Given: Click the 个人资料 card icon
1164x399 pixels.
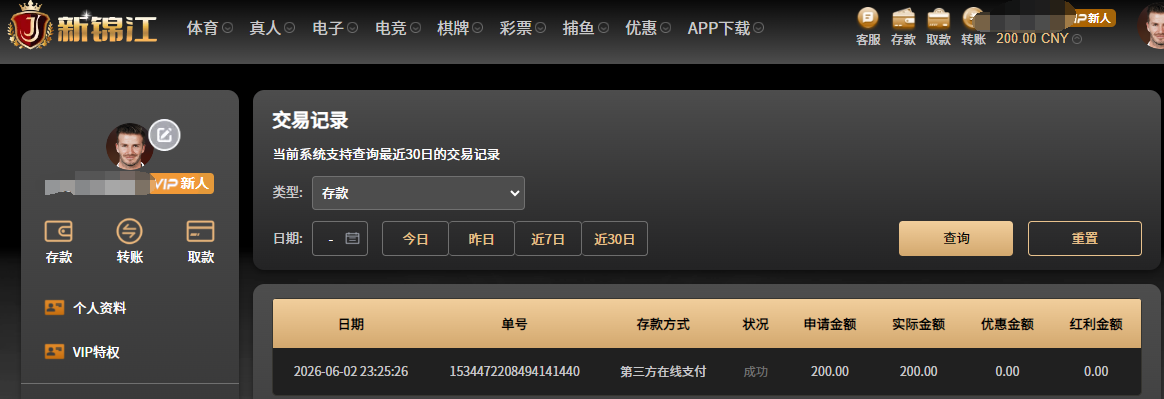Looking at the screenshot, I should pos(55,308).
